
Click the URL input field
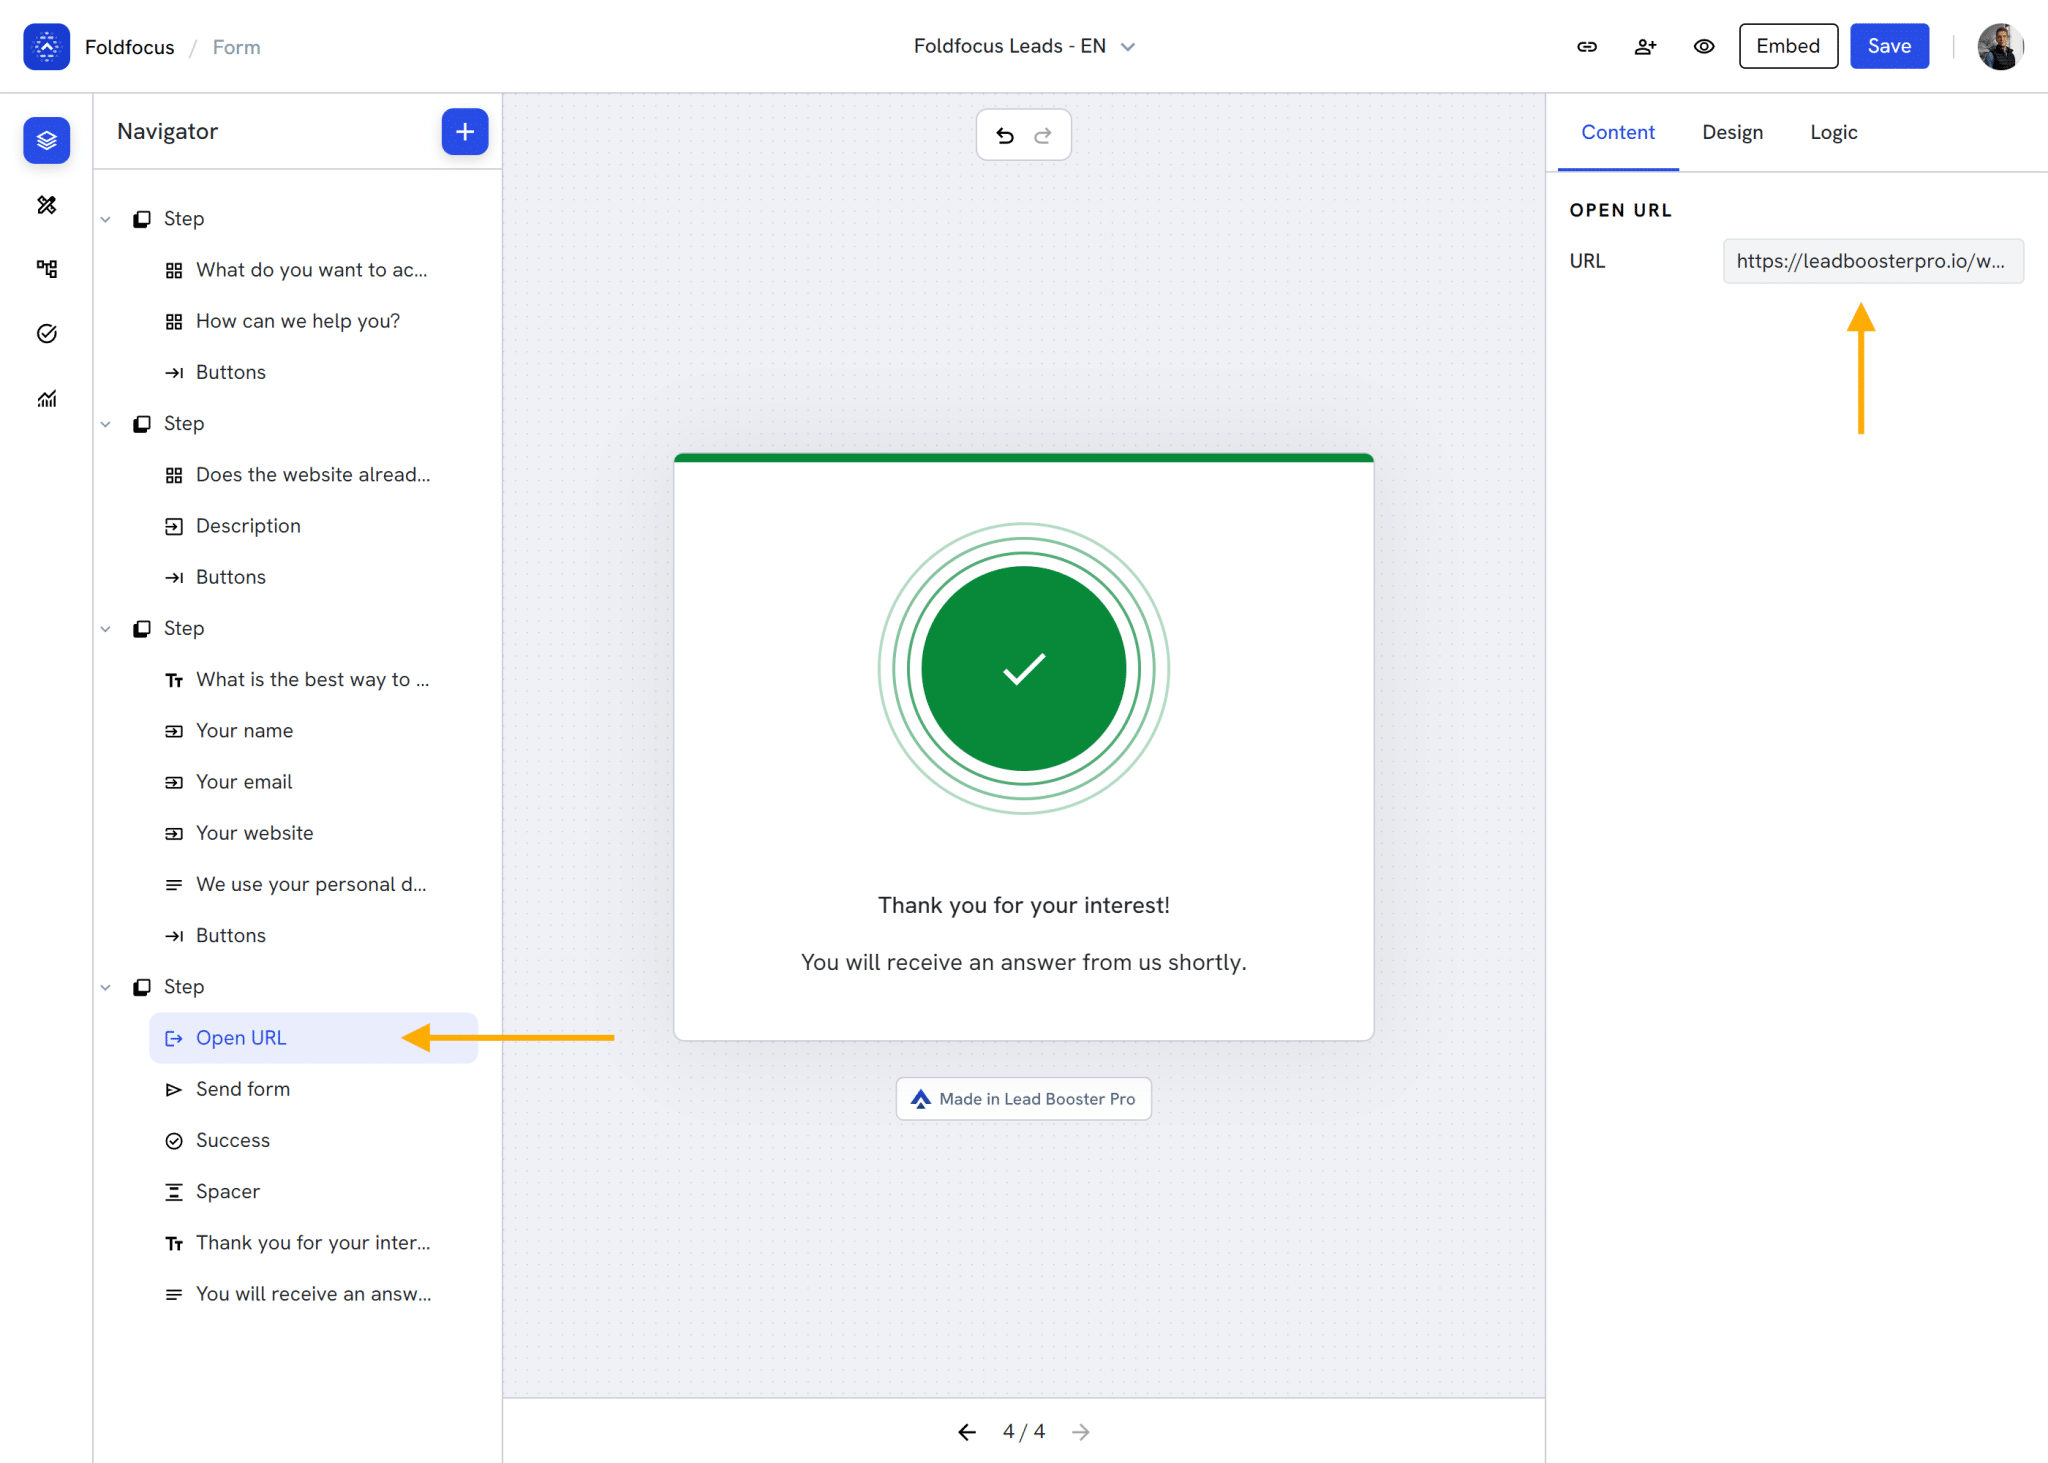tap(1872, 261)
